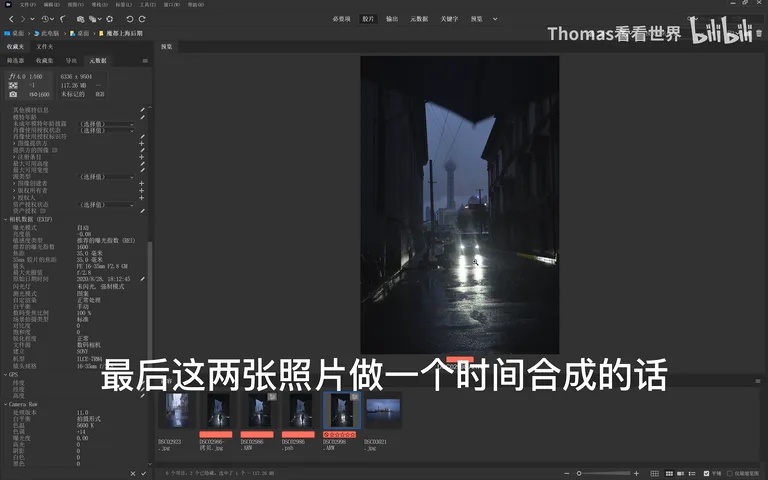
Task: Switch to list view icon
Action: [x=692, y=474]
